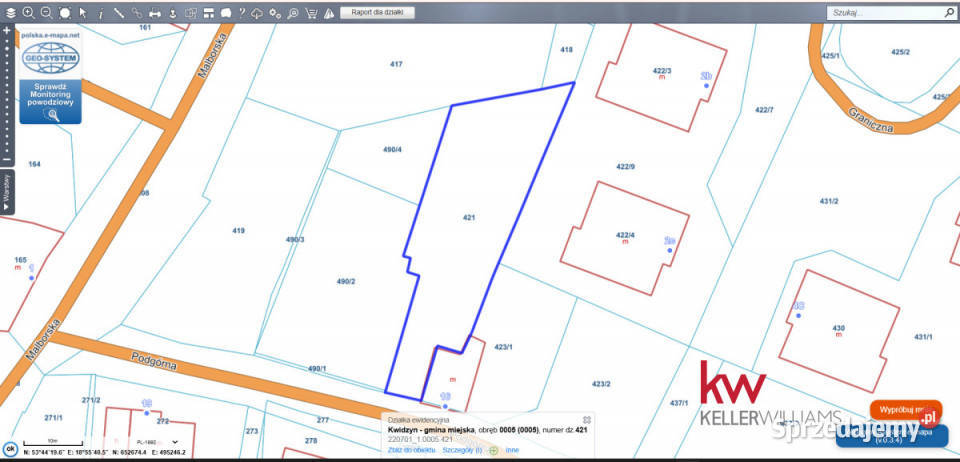The width and height of the screenshot is (960, 462).
Task: Click the cloud download icon
Action: [x=257, y=13]
